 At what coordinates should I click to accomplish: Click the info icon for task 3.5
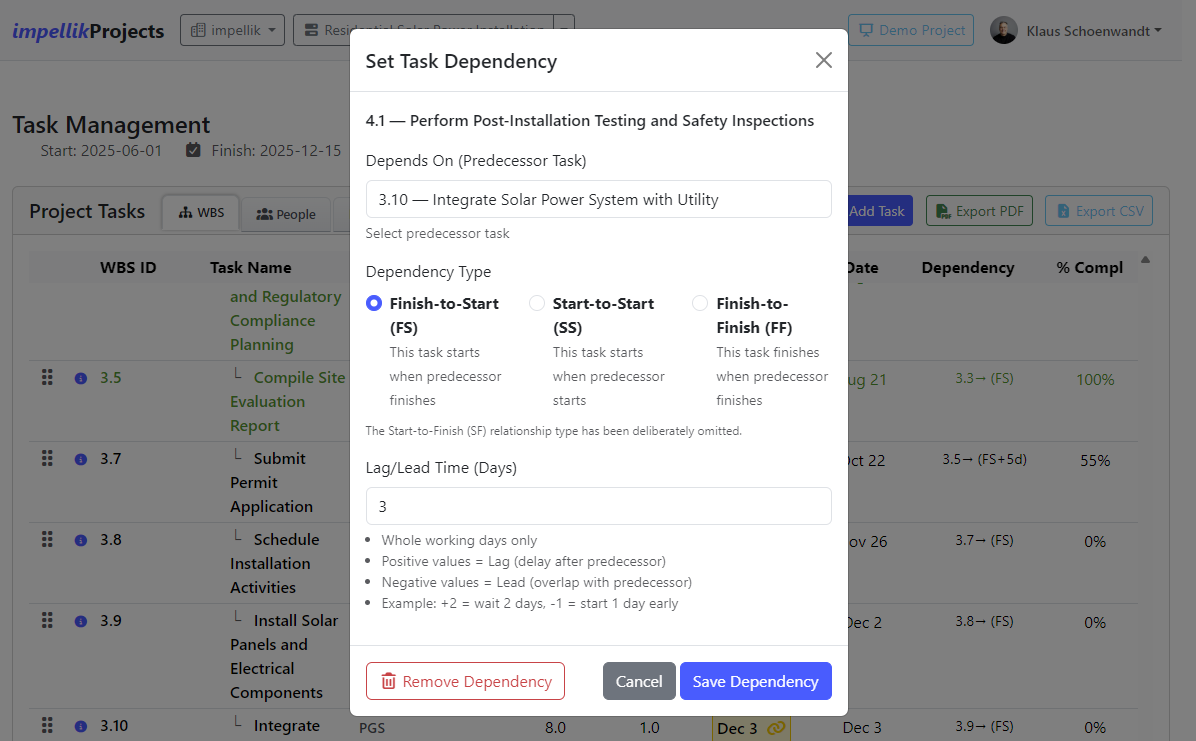point(81,378)
